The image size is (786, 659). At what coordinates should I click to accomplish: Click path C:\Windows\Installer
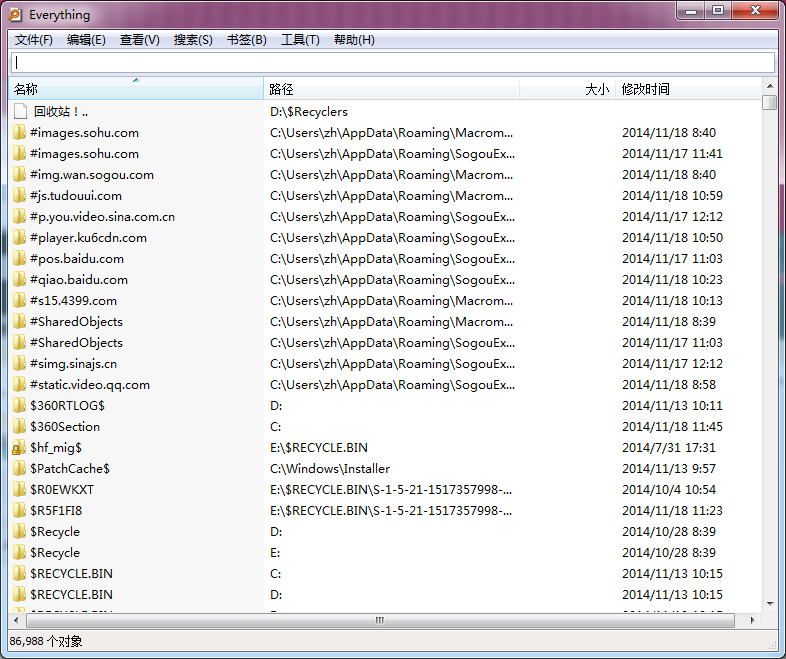[330, 469]
